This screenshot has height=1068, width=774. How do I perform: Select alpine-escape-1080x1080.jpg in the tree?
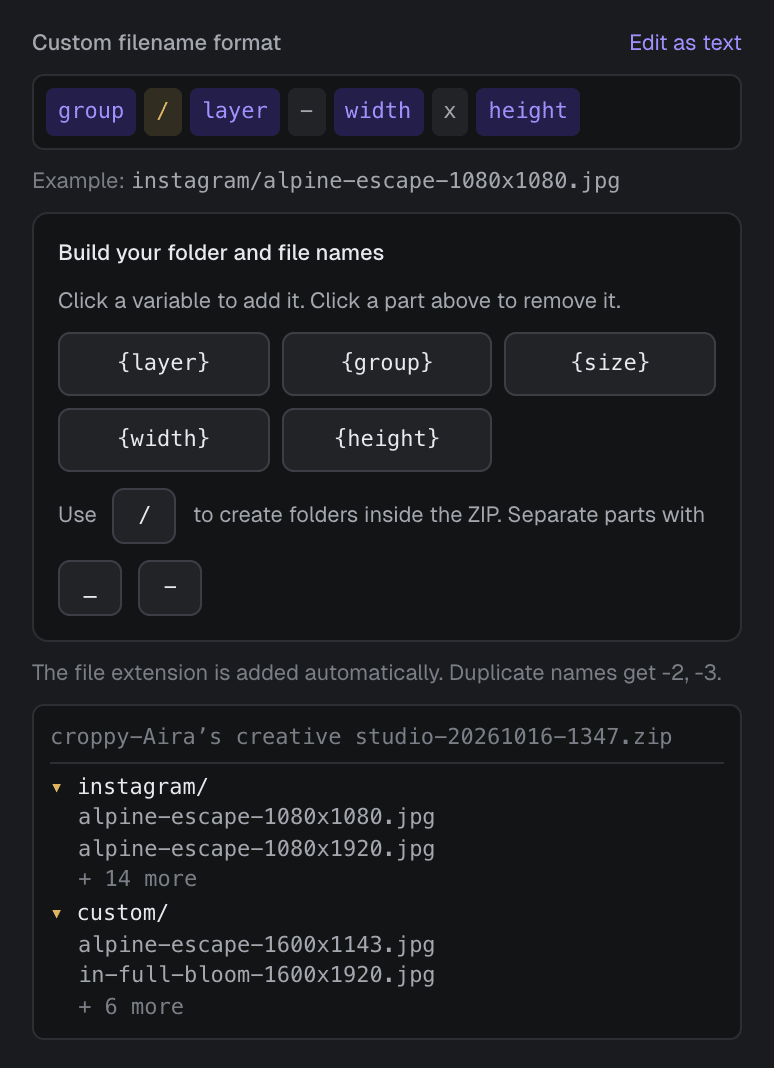[x=256, y=817]
